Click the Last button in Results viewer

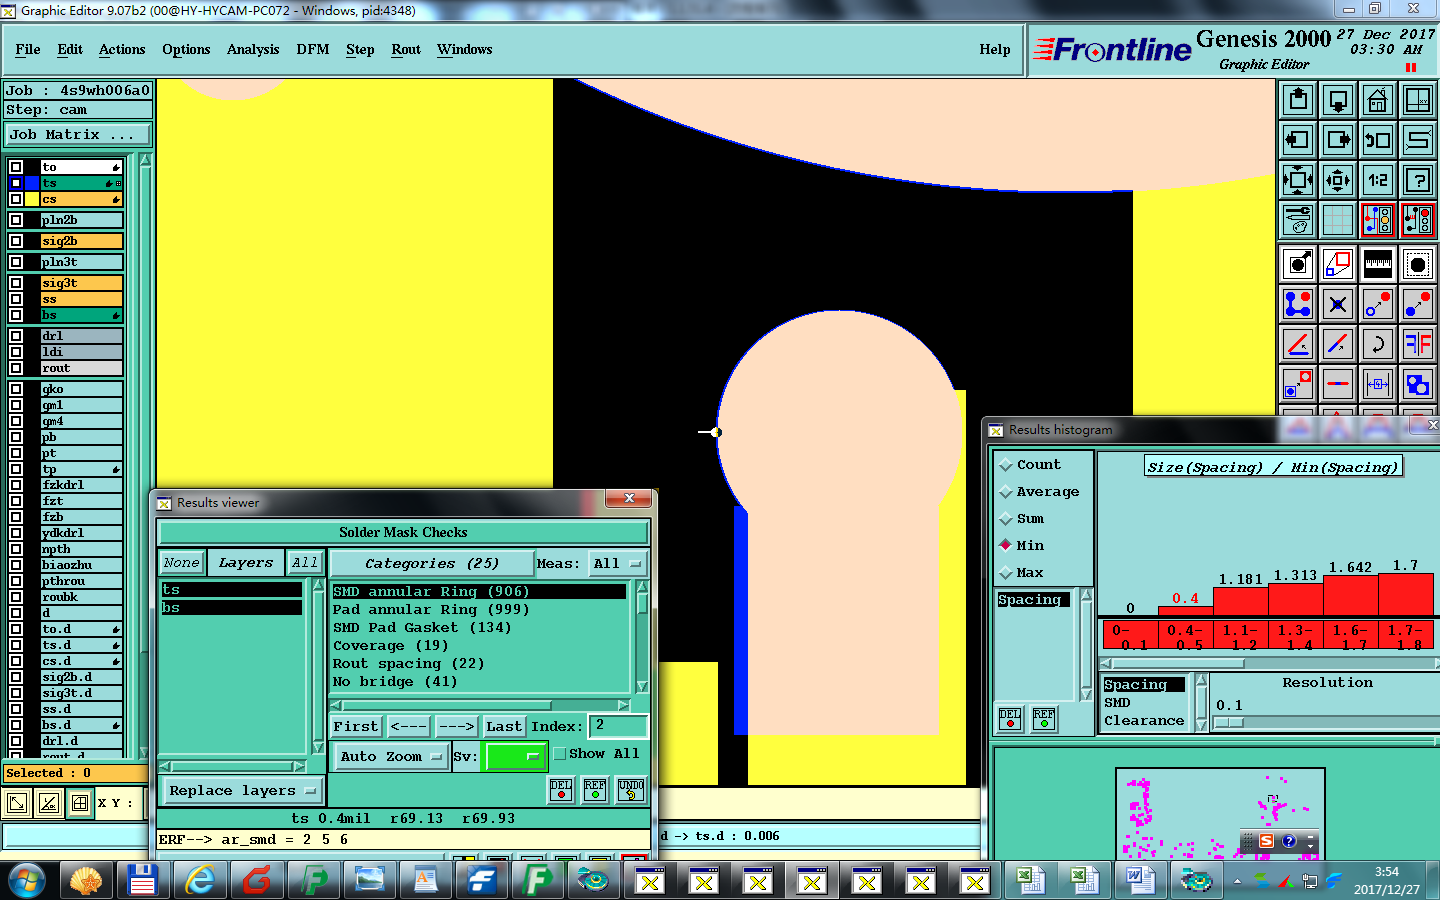pos(504,727)
